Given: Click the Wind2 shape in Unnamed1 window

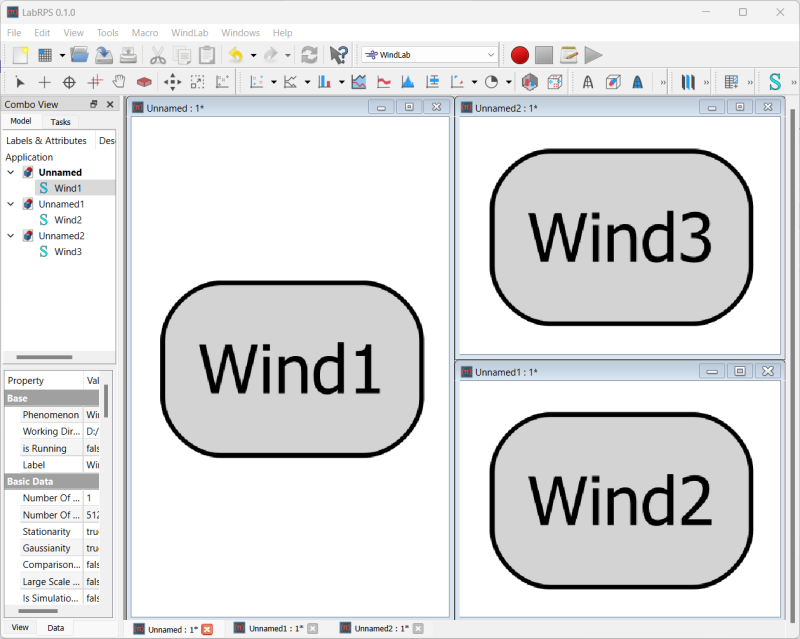Looking at the screenshot, I should pos(621,501).
